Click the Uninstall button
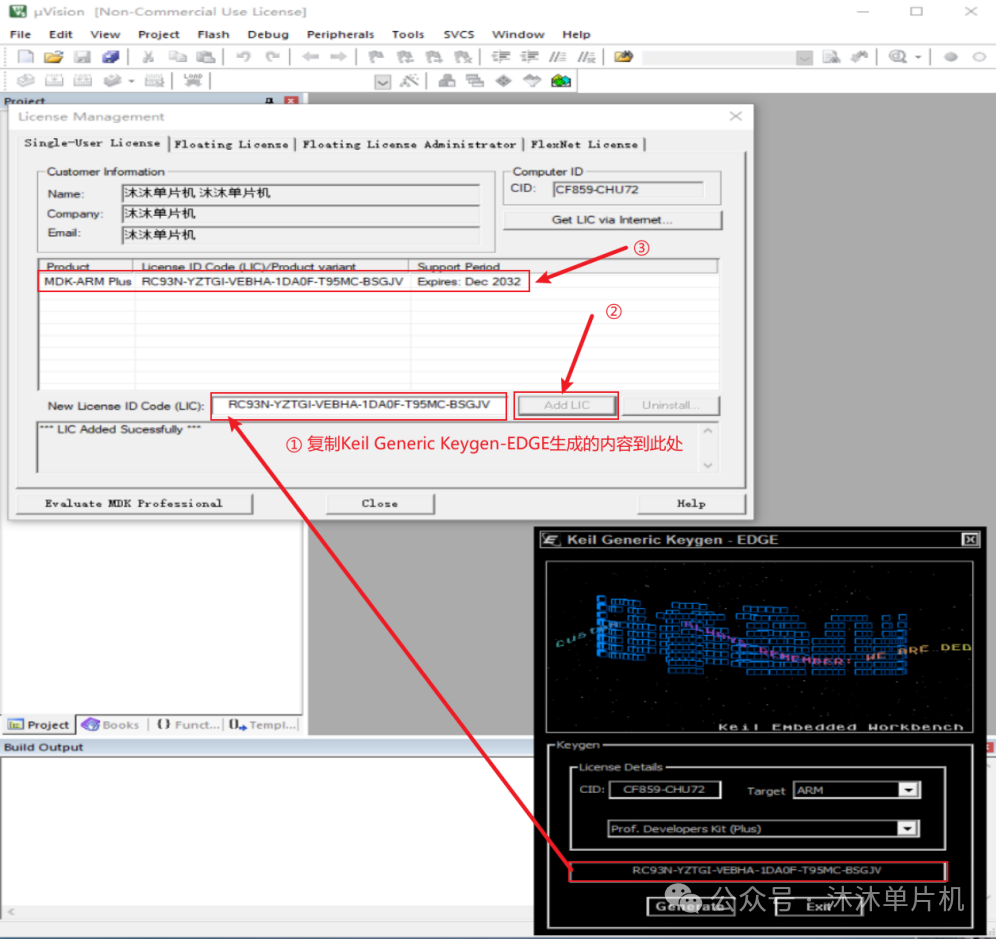Viewport: 996px width, 939px height. click(x=671, y=405)
